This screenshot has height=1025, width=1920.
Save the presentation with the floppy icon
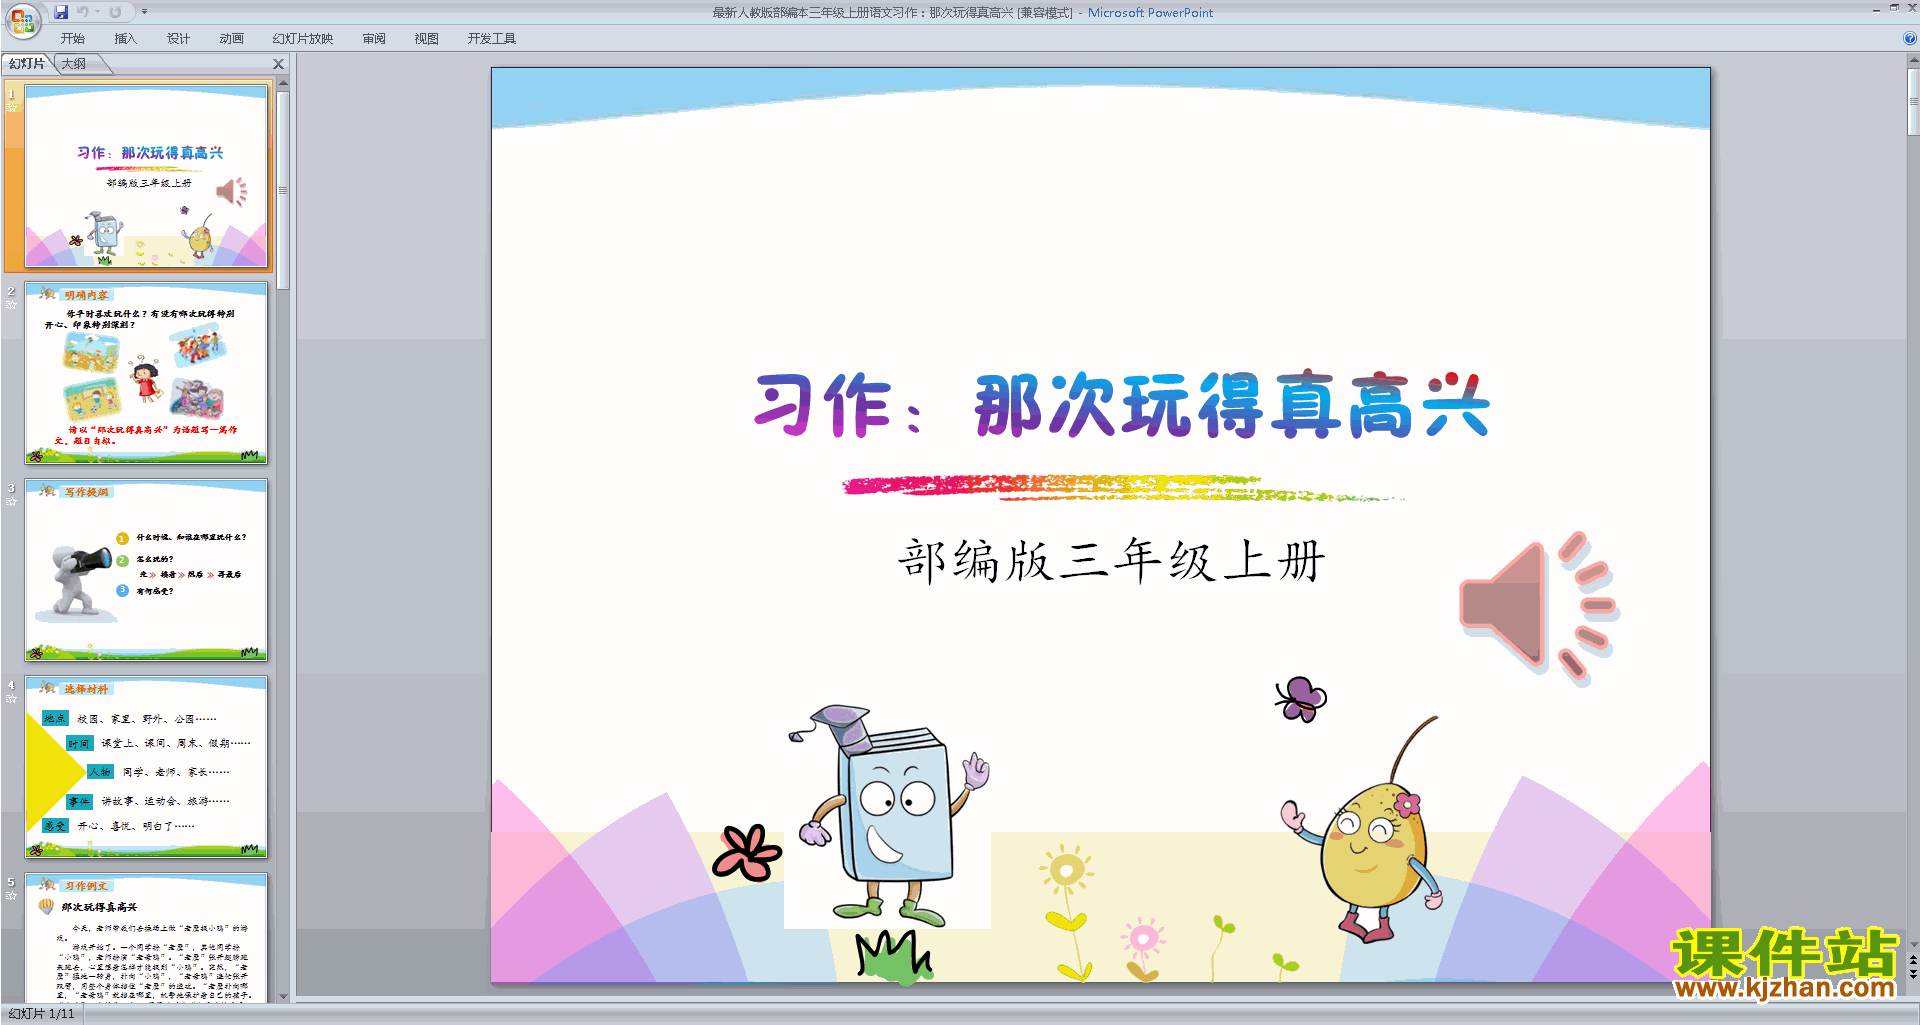[61, 12]
